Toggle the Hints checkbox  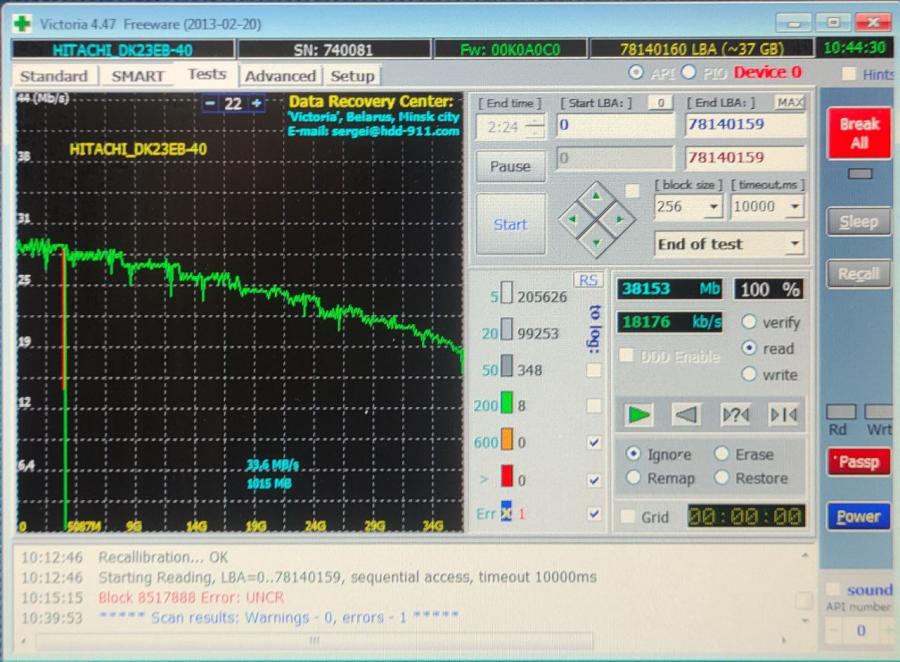pyautogui.click(x=848, y=74)
